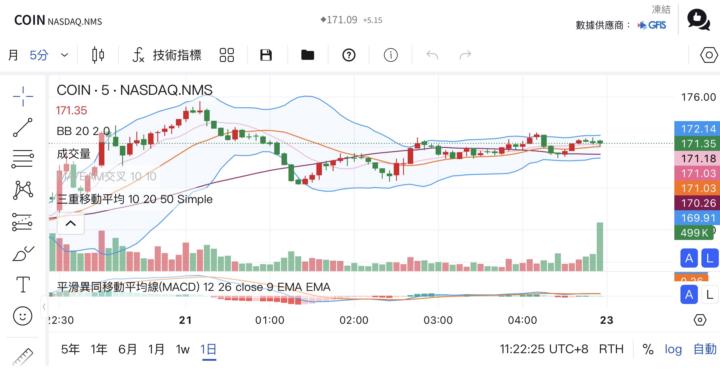Click the 170.26 maroon price label

pyautogui.click(x=697, y=203)
